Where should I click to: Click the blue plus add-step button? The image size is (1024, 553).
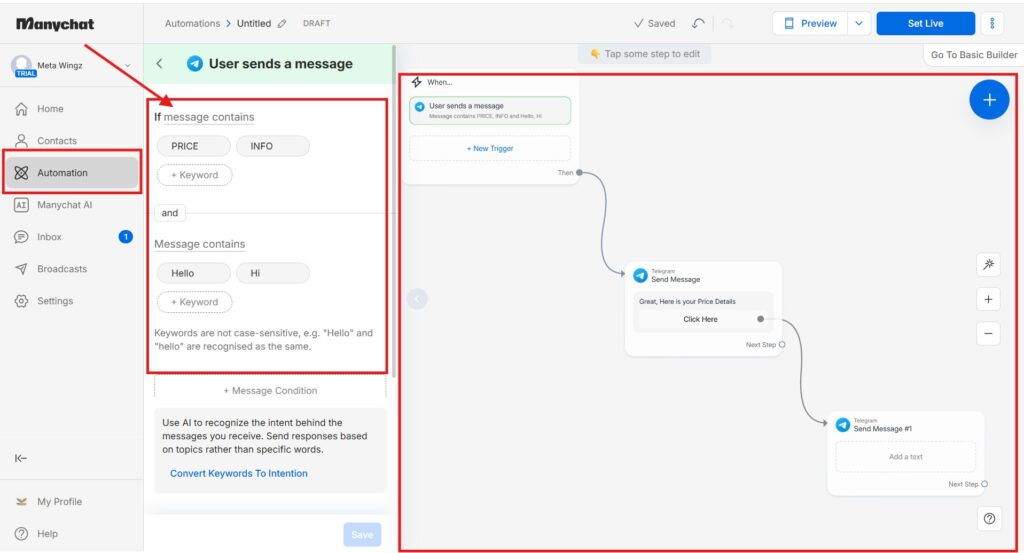pyautogui.click(x=989, y=100)
